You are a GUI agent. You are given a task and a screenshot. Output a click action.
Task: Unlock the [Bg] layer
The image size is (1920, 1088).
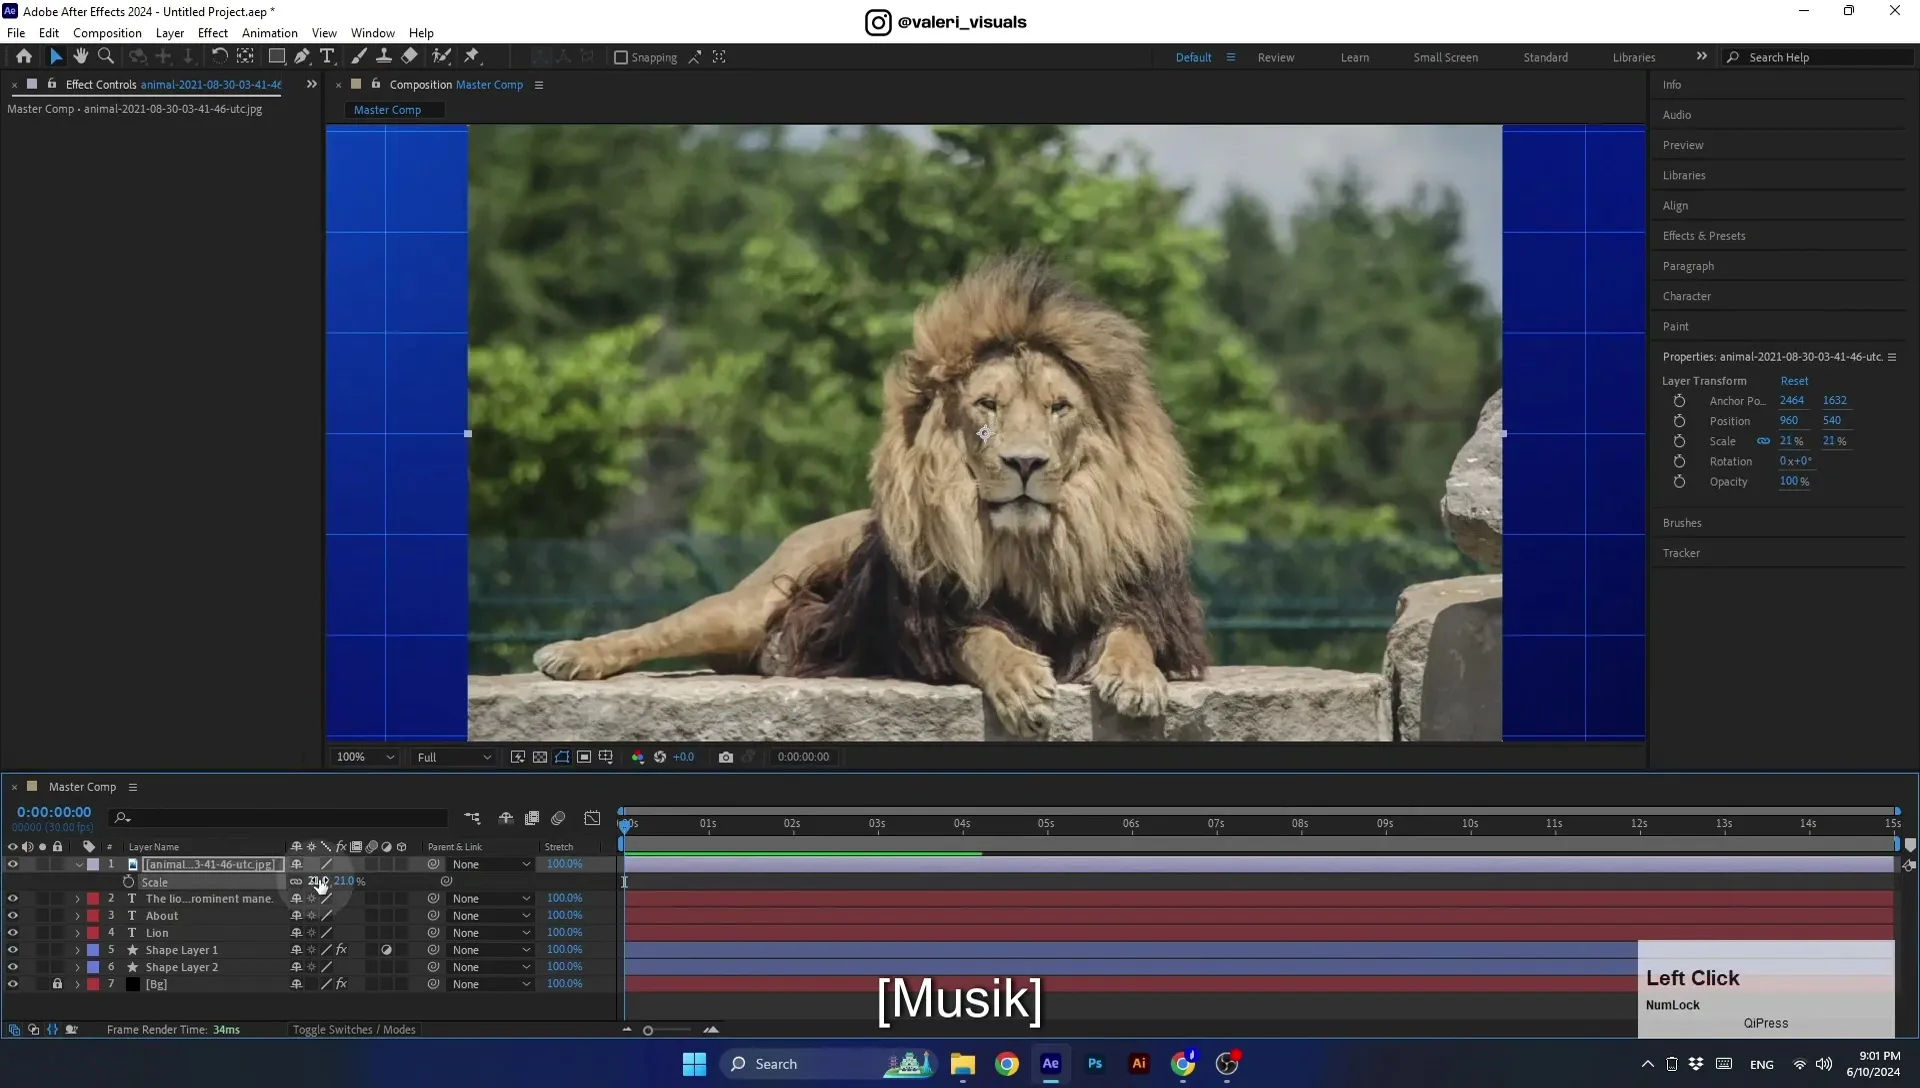57,984
